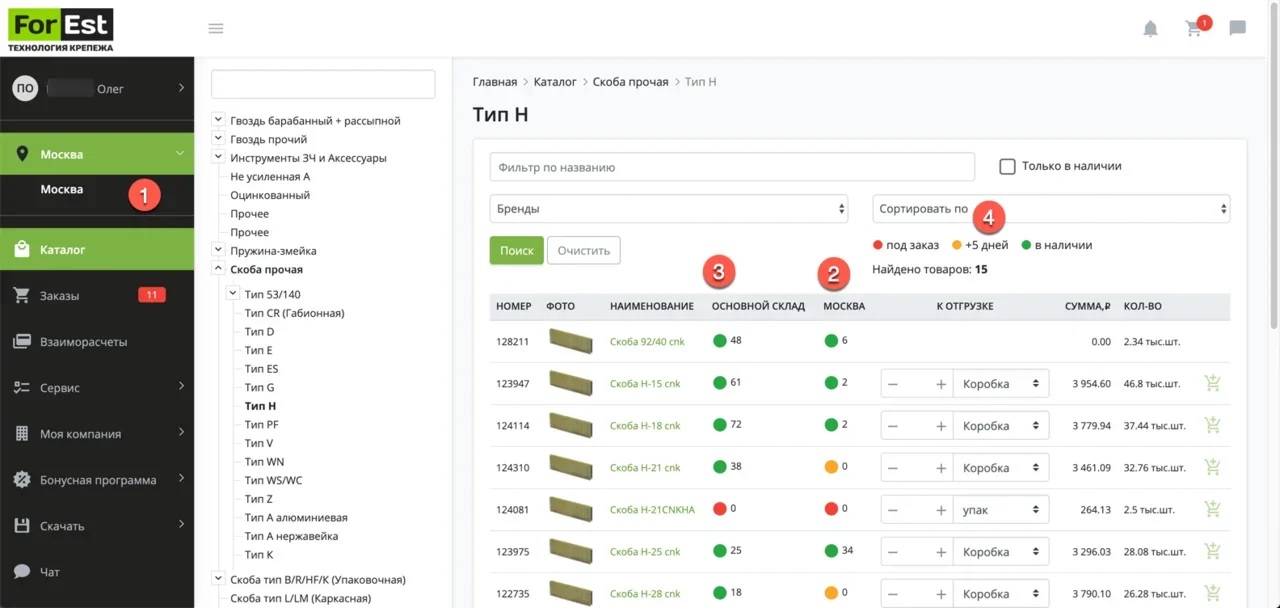Image resolution: width=1280 pixels, height=608 pixels.
Task: Add Скоба H-15 cnk to cart
Action: (x=1212, y=383)
